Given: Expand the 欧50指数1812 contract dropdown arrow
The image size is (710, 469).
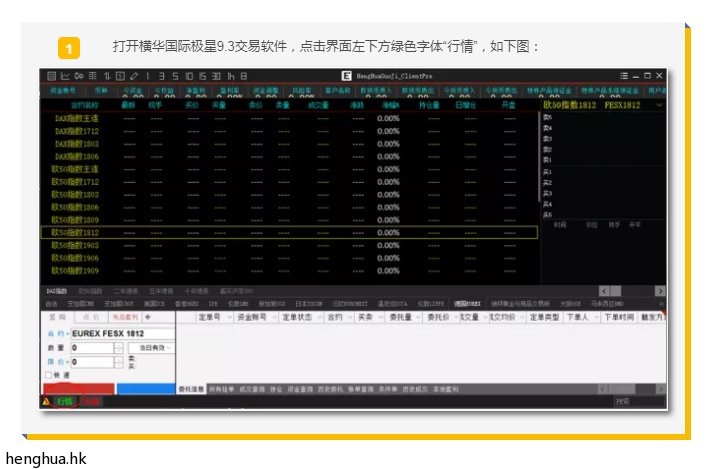Looking at the screenshot, I should click(x=659, y=104).
